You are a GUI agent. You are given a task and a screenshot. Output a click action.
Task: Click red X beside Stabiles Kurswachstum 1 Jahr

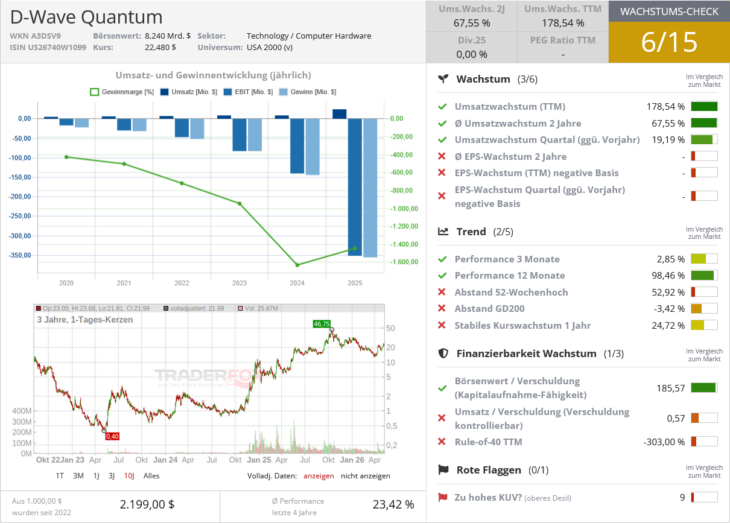(x=442, y=325)
